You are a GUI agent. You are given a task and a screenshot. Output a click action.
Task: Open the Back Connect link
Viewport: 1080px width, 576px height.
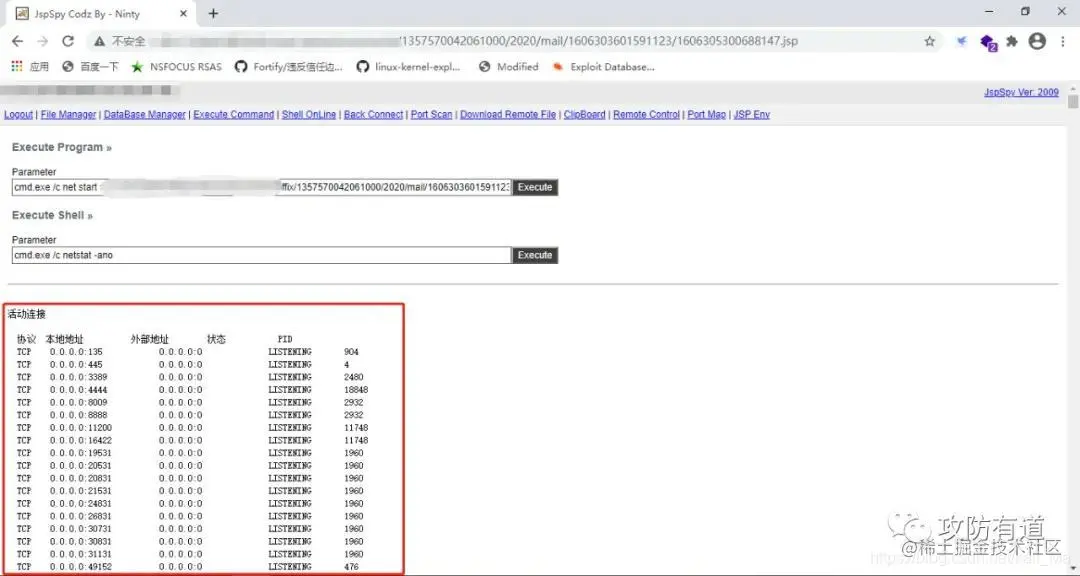coord(373,114)
